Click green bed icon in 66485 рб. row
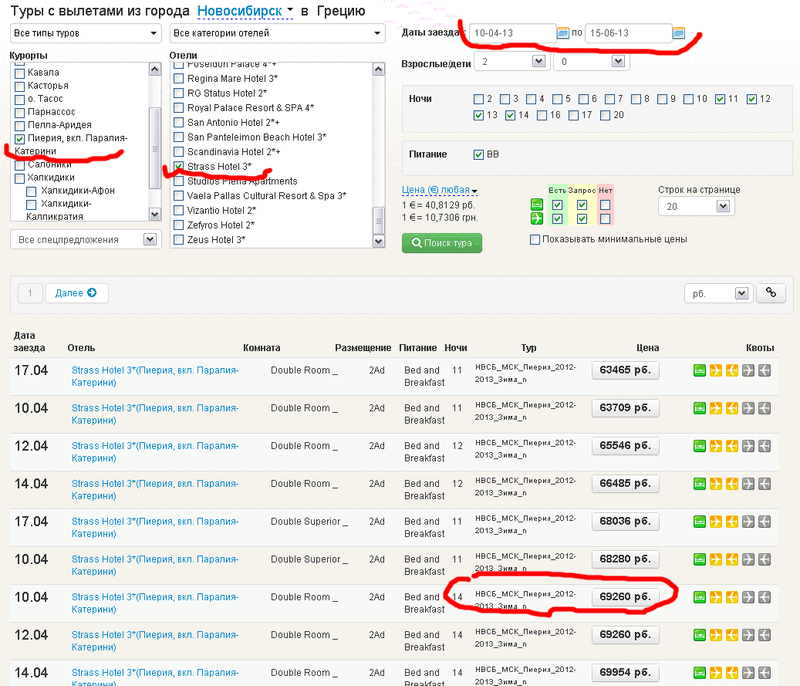Image resolution: width=800 pixels, height=686 pixels. point(699,484)
